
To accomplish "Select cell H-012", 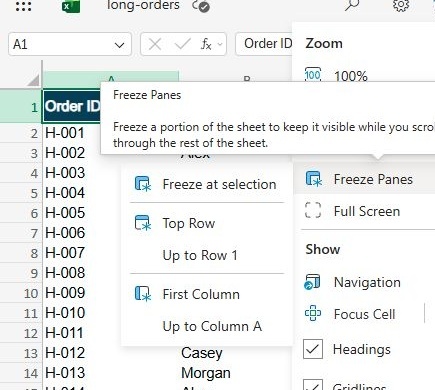I will (110, 353).
